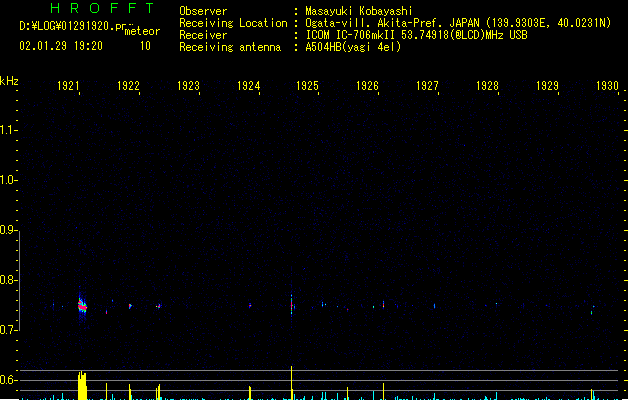This screenshot has height=400, width=629.
Task: Click the small echo at 1924
Action: click(x=250, y=305)
